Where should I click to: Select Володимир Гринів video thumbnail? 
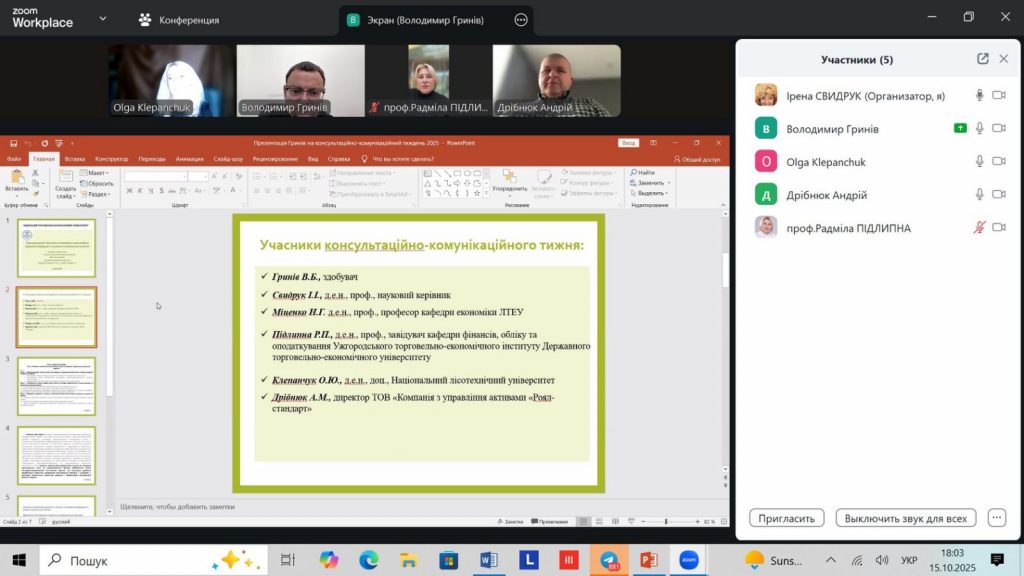[x=299, y=80]
